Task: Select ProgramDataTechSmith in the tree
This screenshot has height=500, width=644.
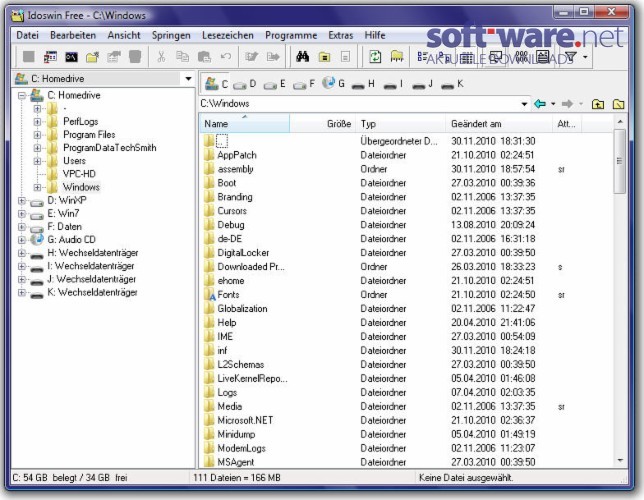Action: (x=109, y=148)
